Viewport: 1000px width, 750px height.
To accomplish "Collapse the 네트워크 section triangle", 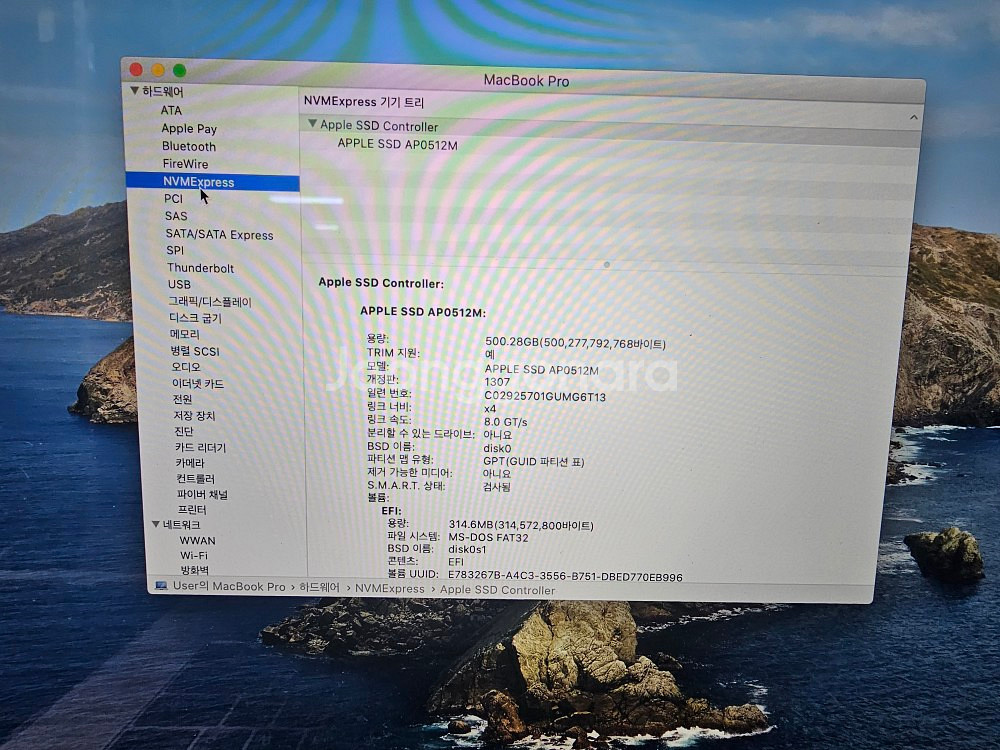I will (x=156, y=524).
